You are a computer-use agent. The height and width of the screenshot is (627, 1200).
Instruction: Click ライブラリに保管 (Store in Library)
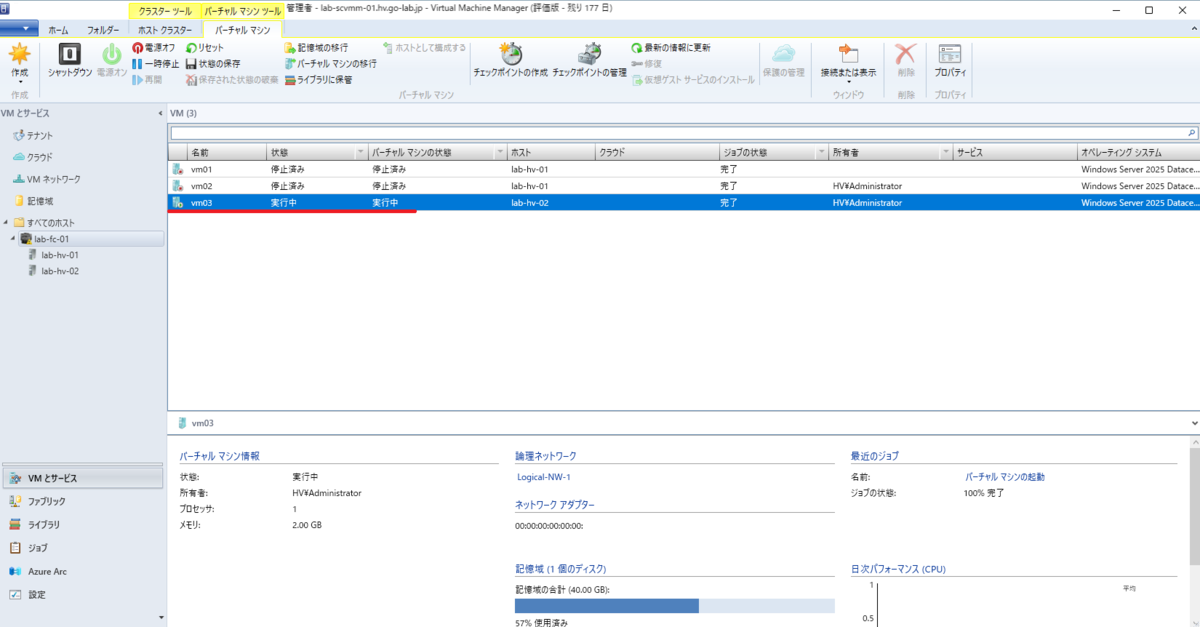(318, 80)
